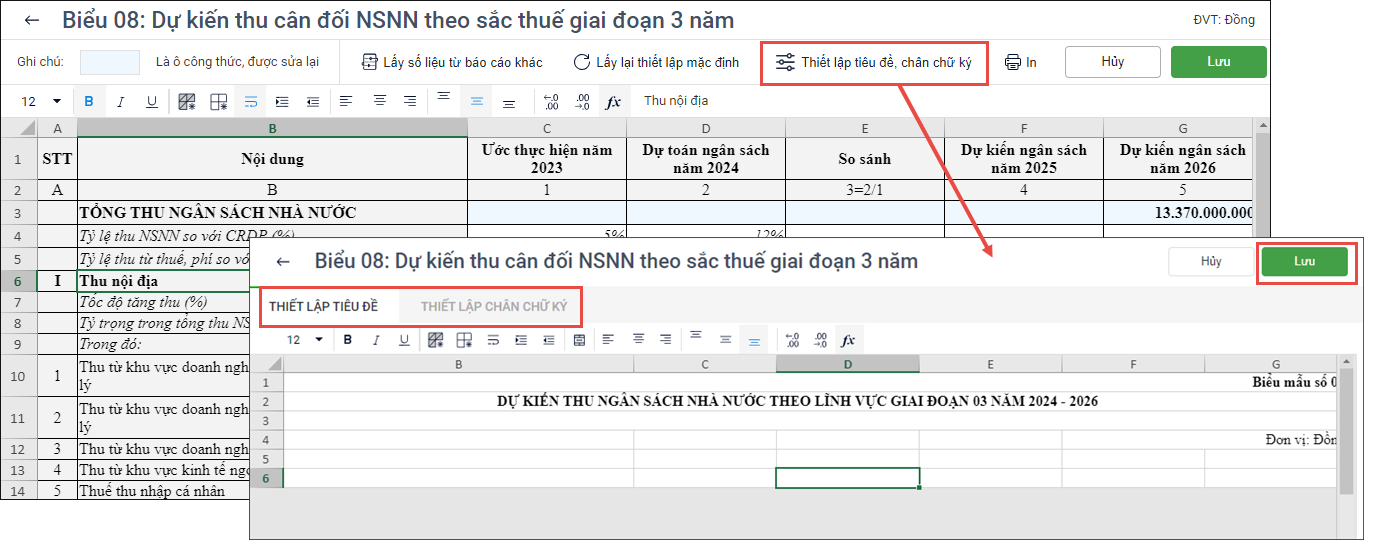
Task: Open the font size dropdown in the title settings dialog
Action: coord(319,340)
